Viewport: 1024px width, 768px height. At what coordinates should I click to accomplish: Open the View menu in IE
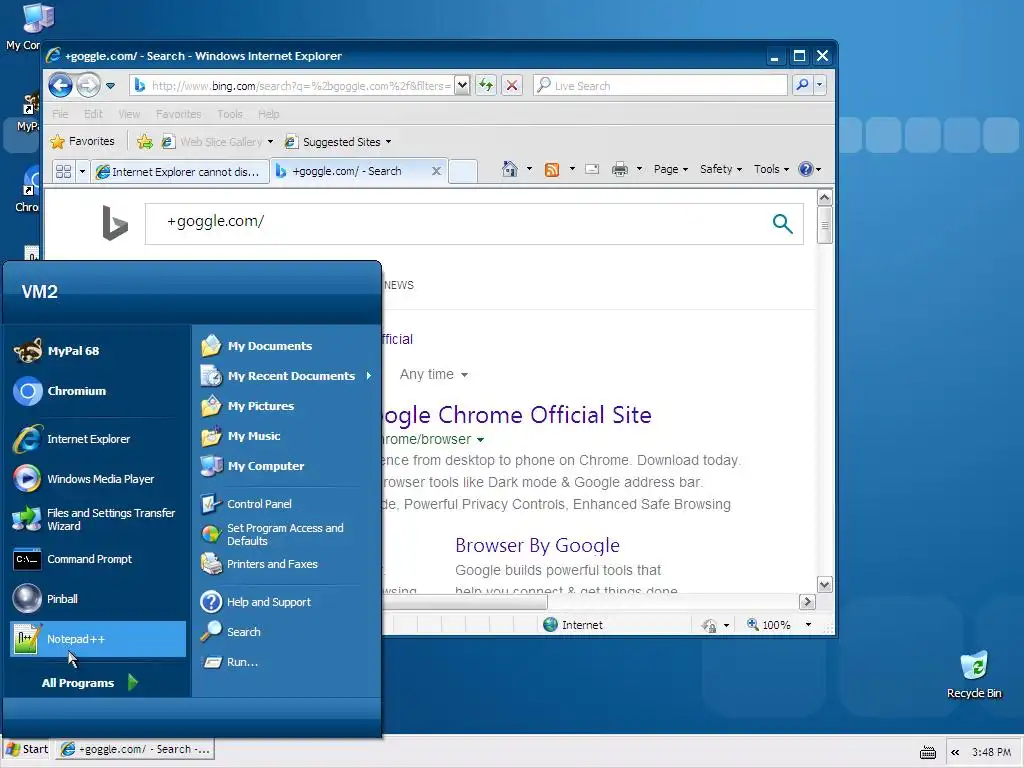click(129, 114)
